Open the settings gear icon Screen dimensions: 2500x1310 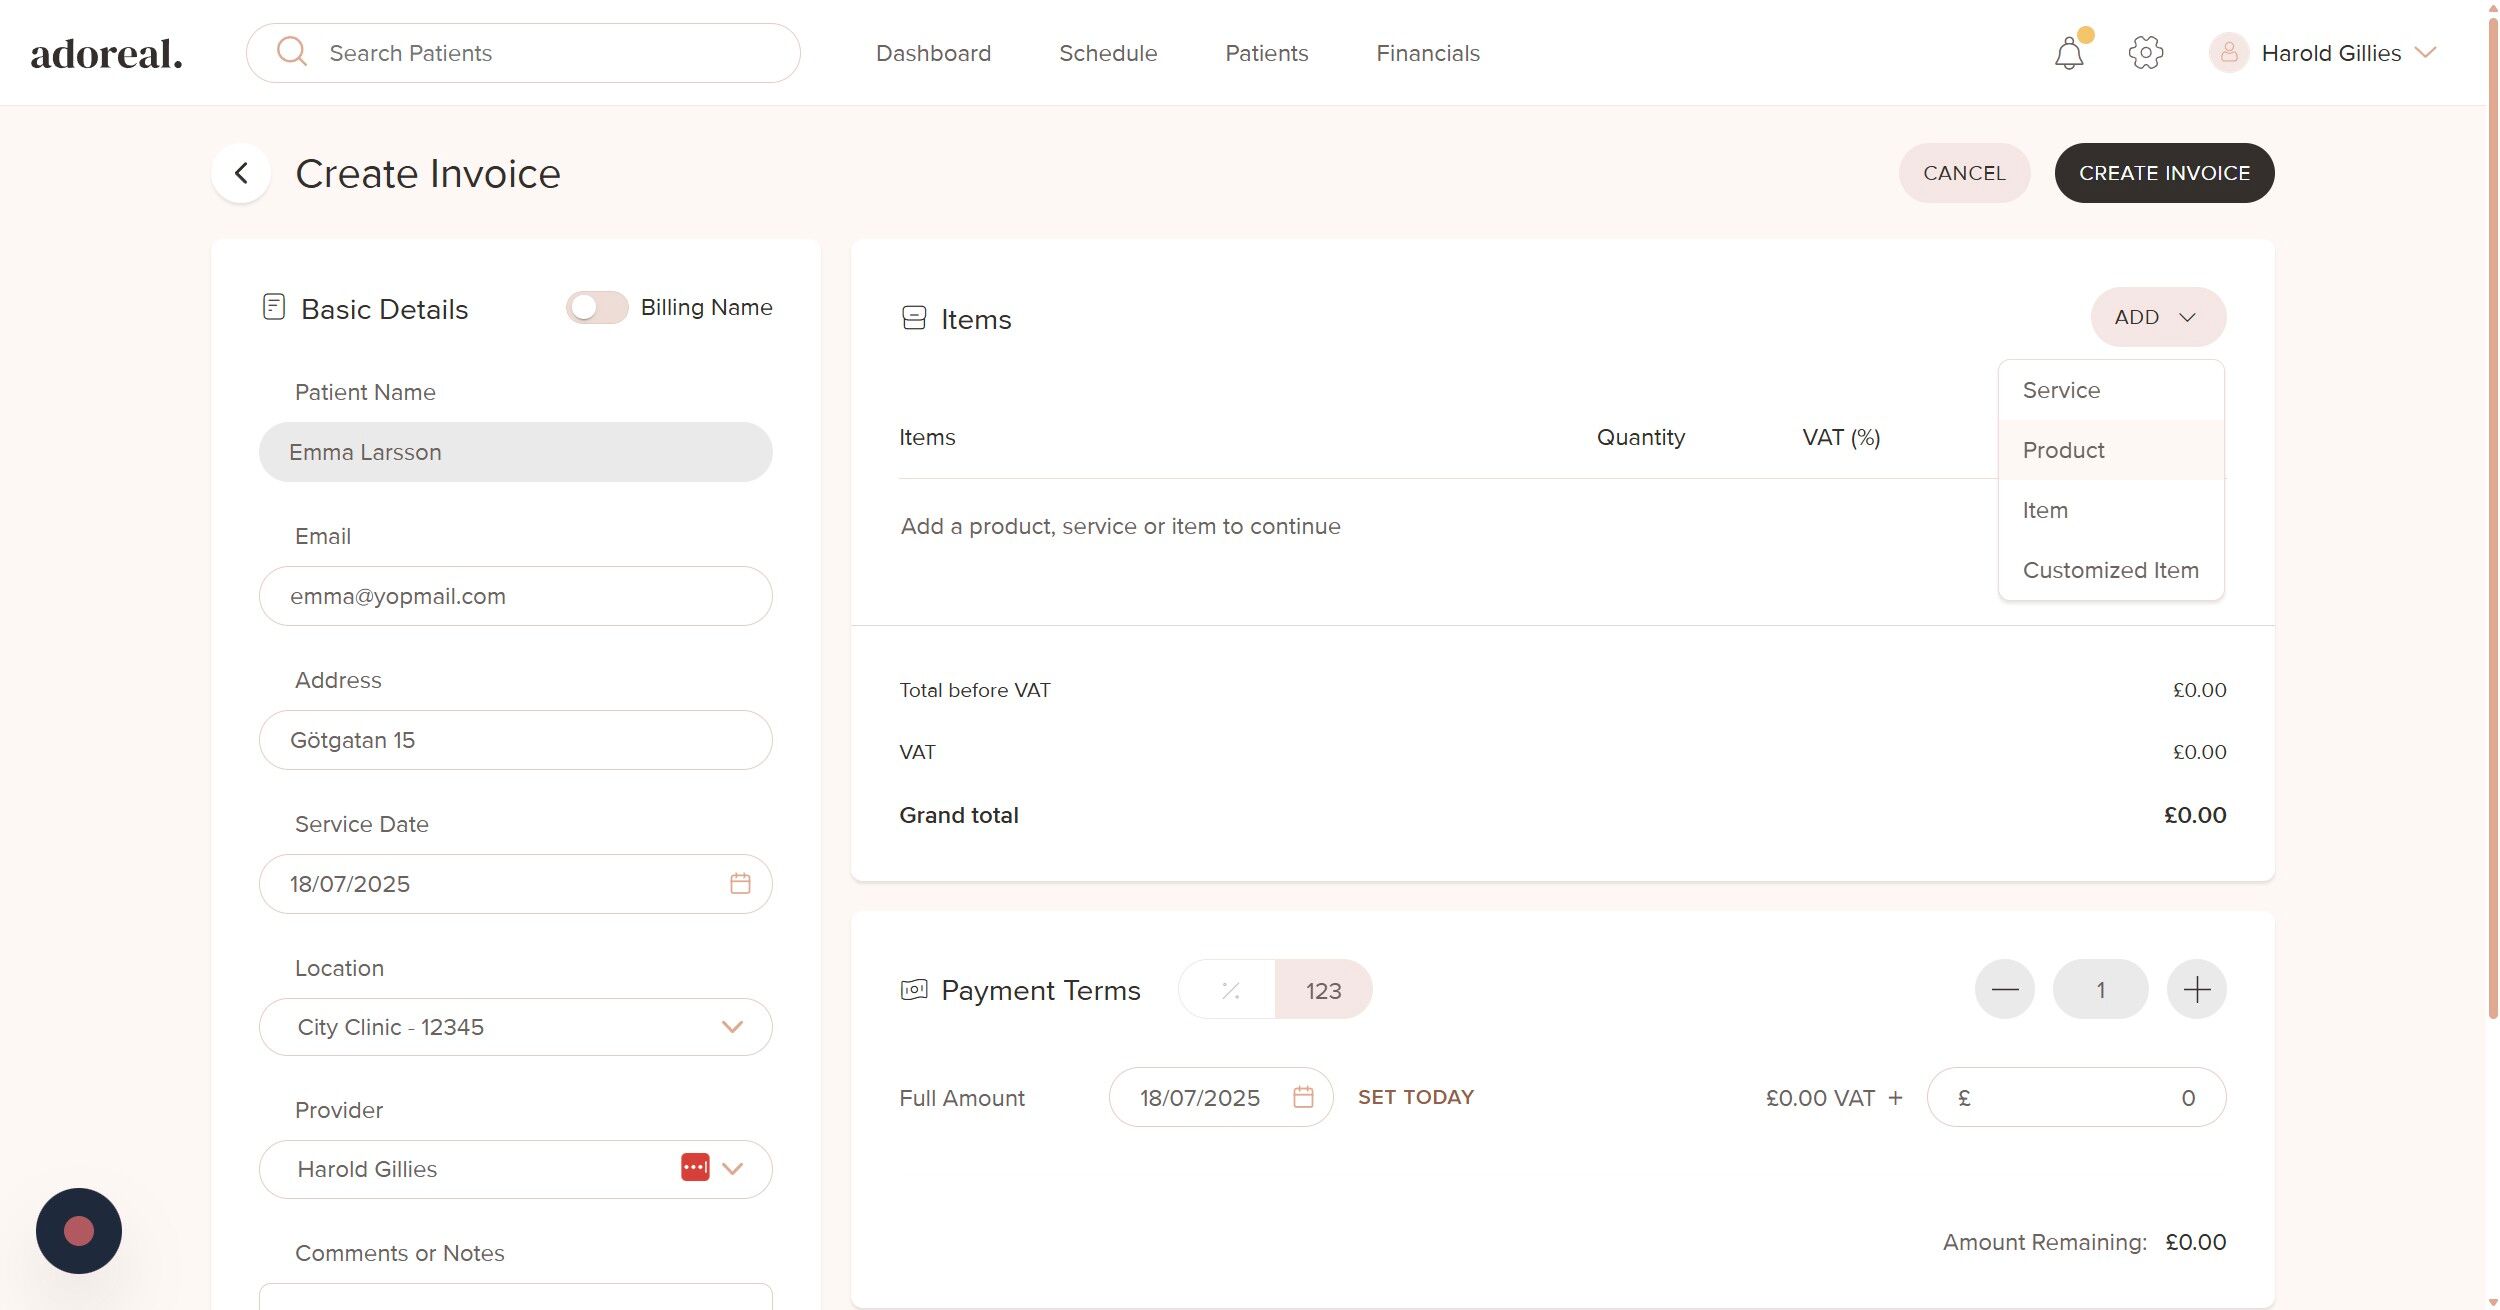pyautogui.click(x=2145, y=53)
